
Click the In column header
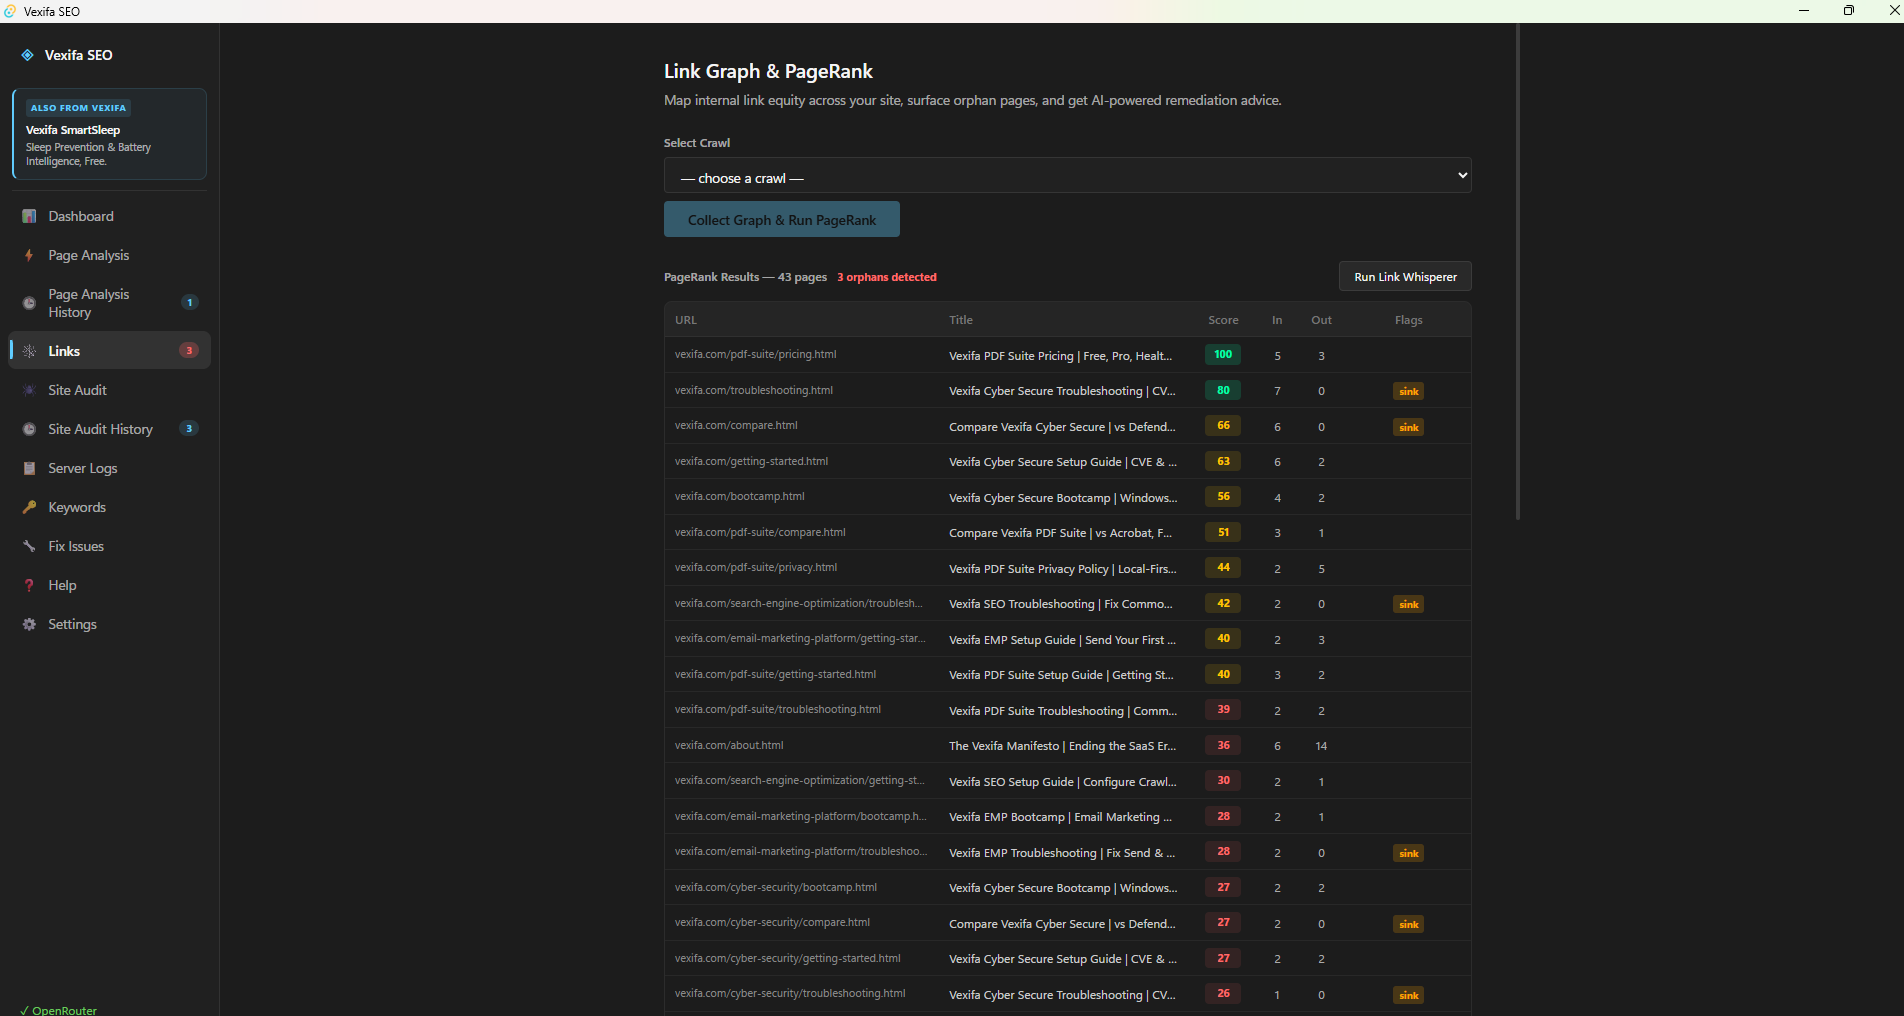coord(1277,320)
